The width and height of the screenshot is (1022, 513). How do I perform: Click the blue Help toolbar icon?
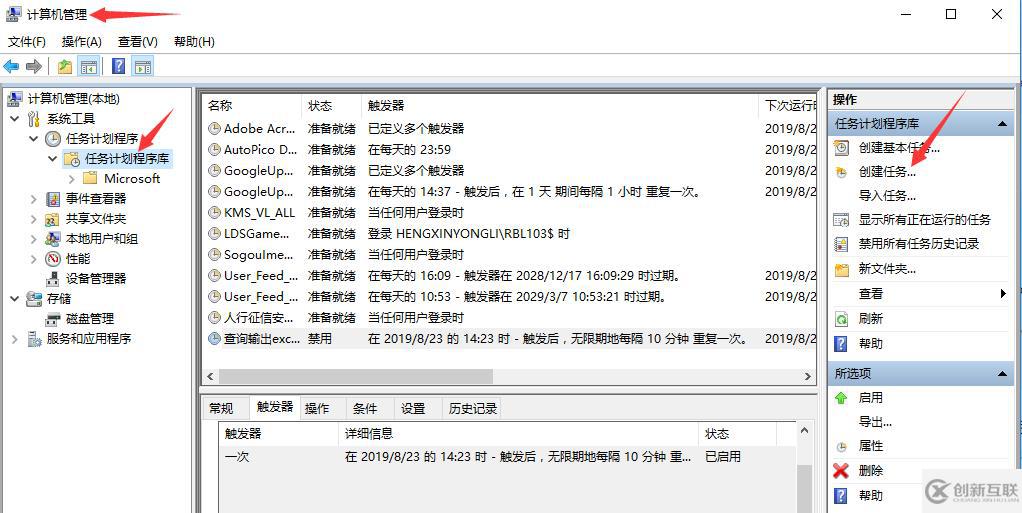click(x=119, y=66)
